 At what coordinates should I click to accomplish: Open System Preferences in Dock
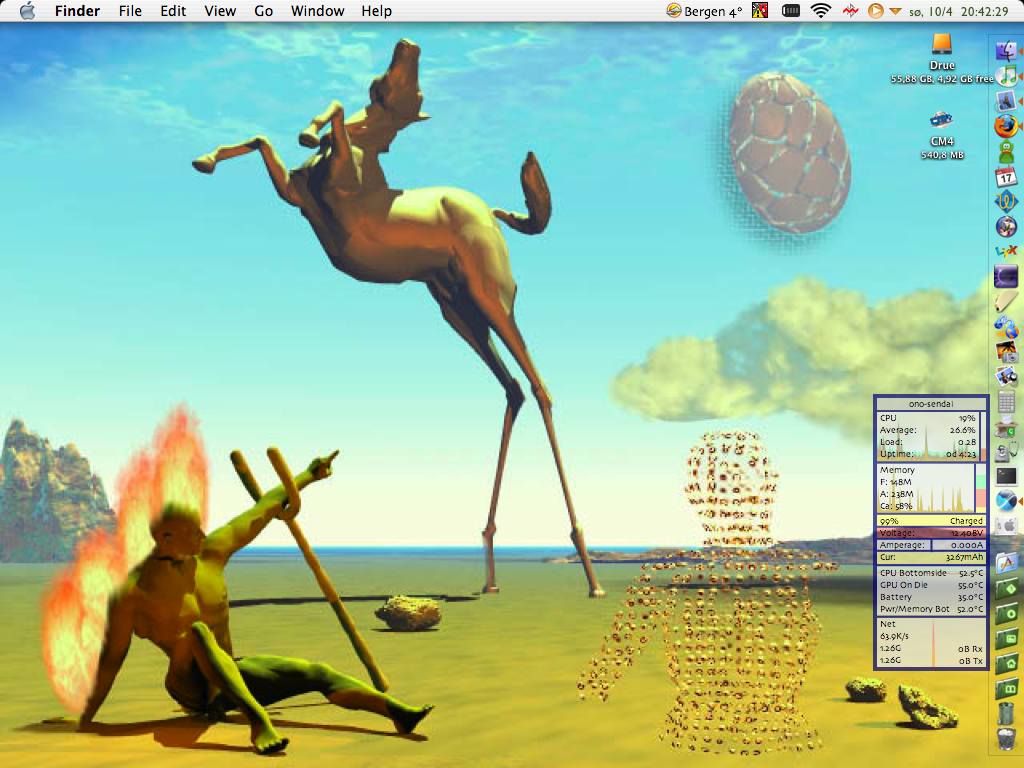click(x=1006, y=526)
